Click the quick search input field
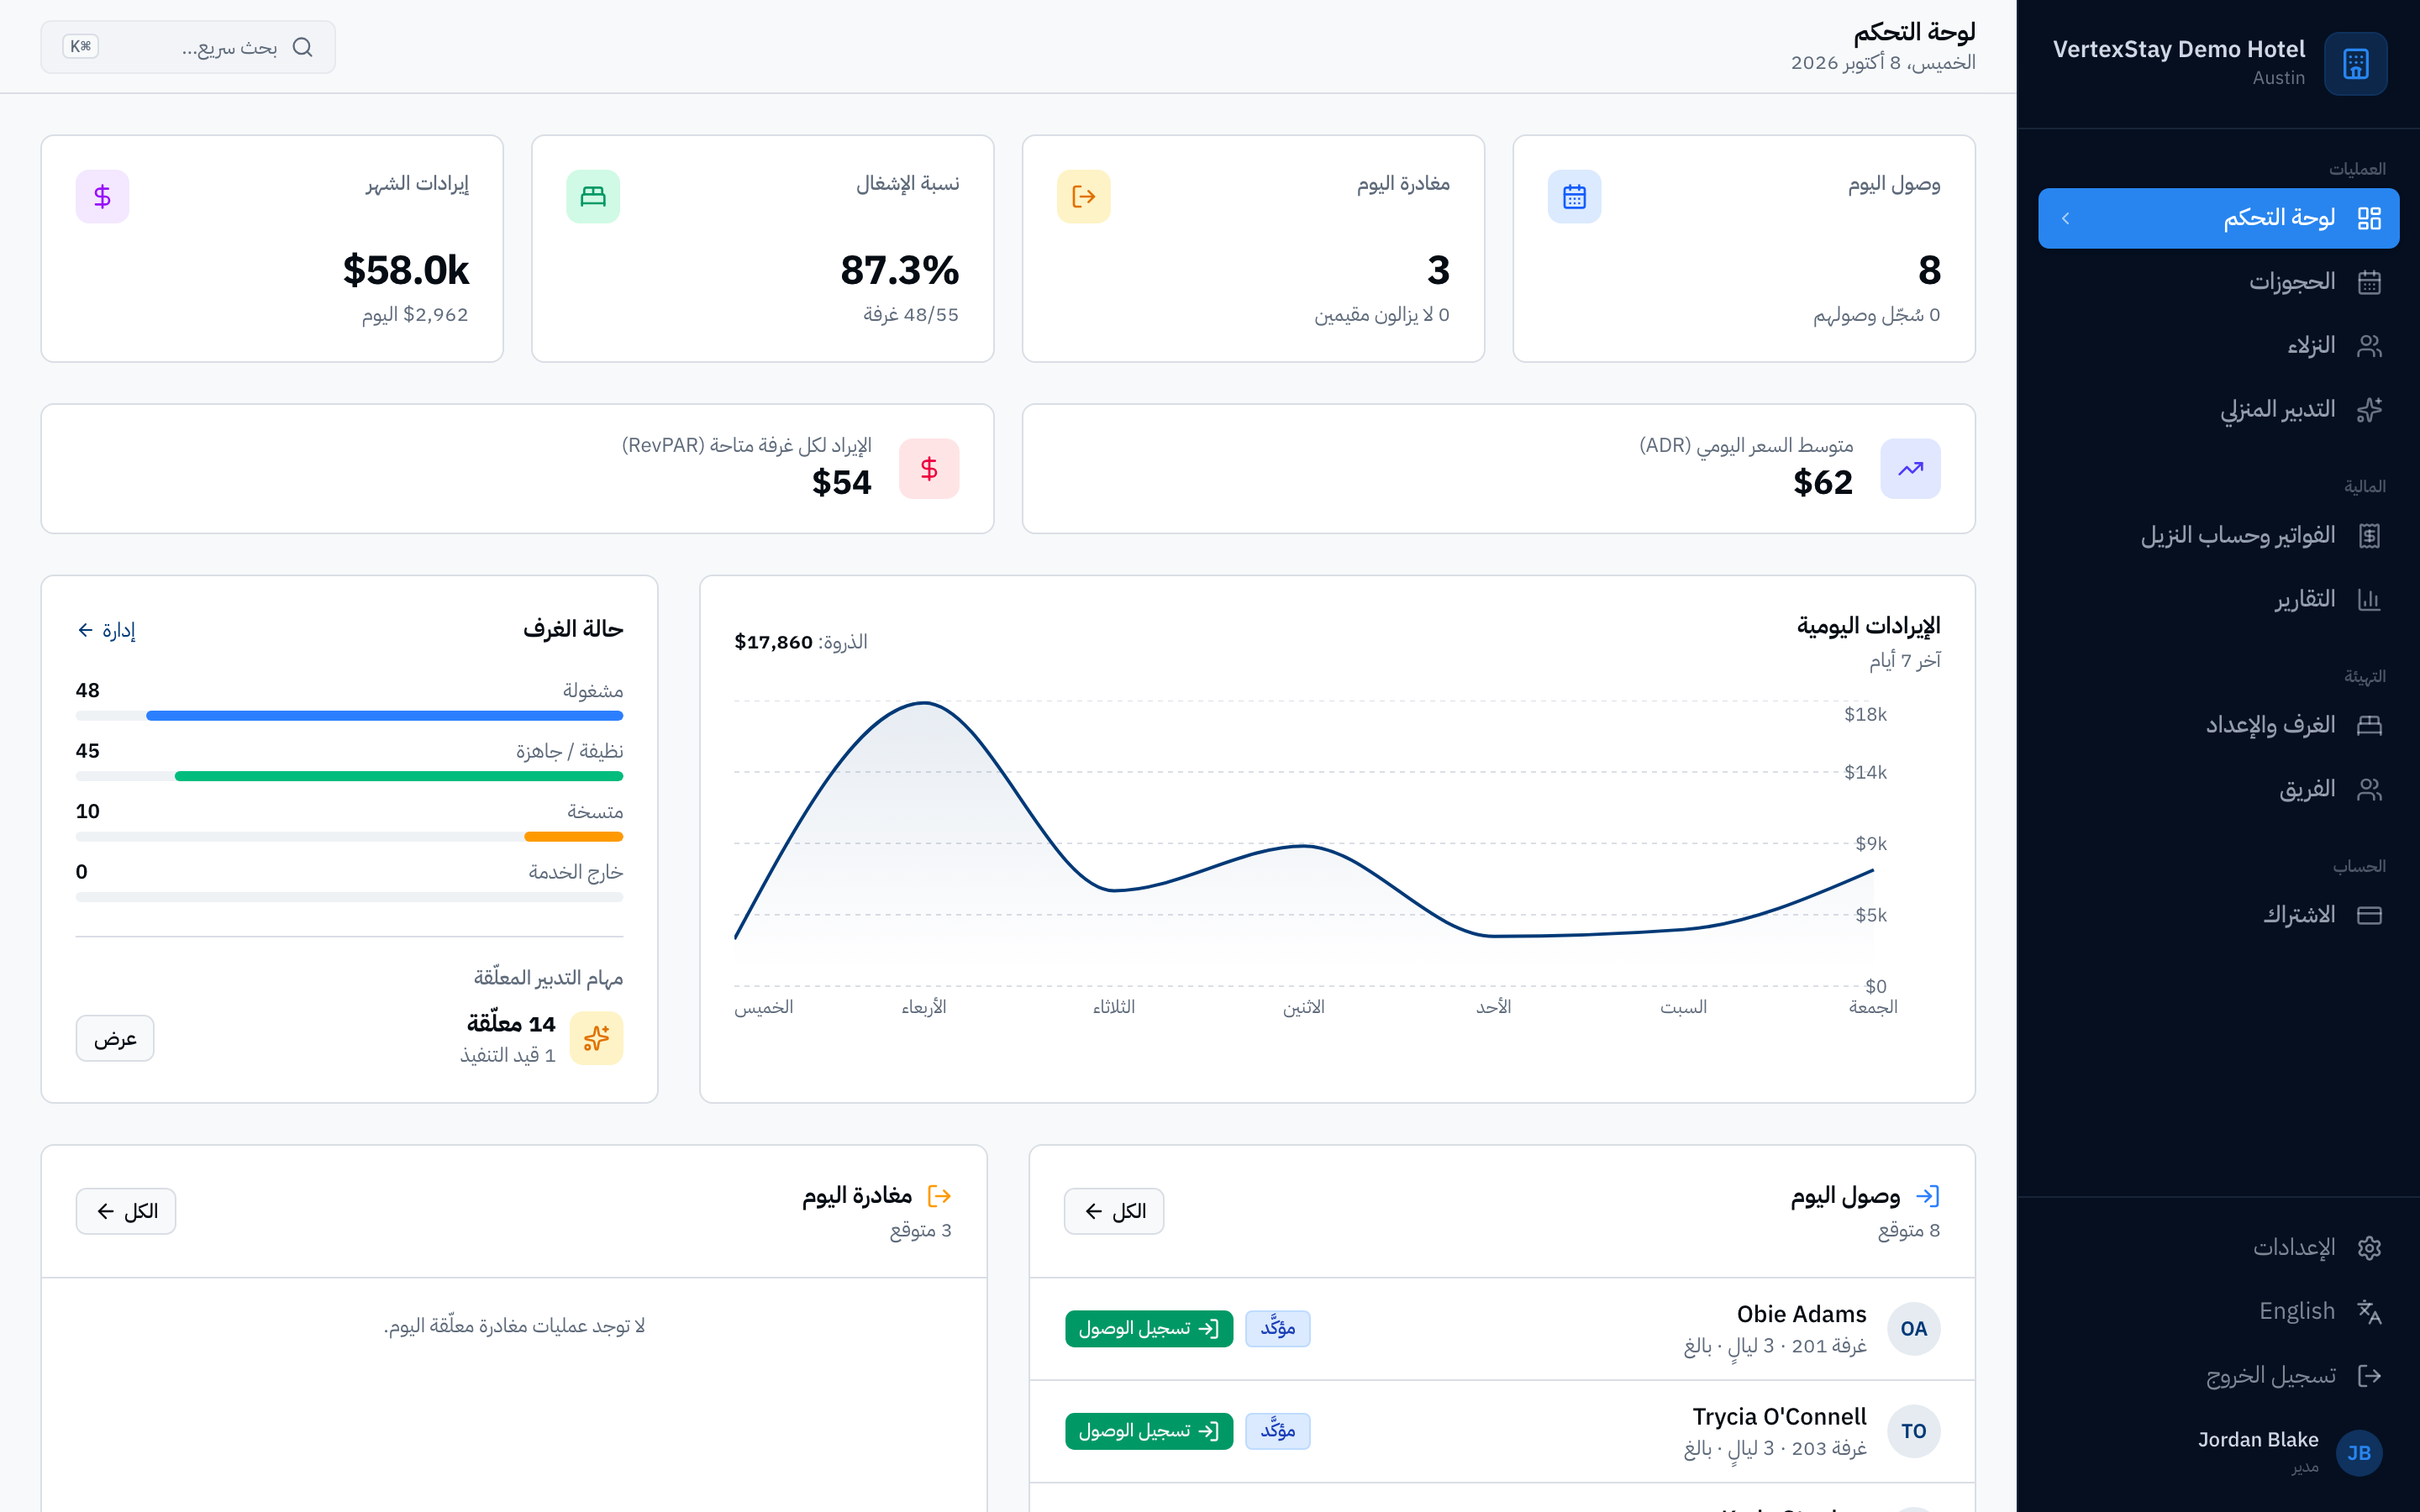 188,47
